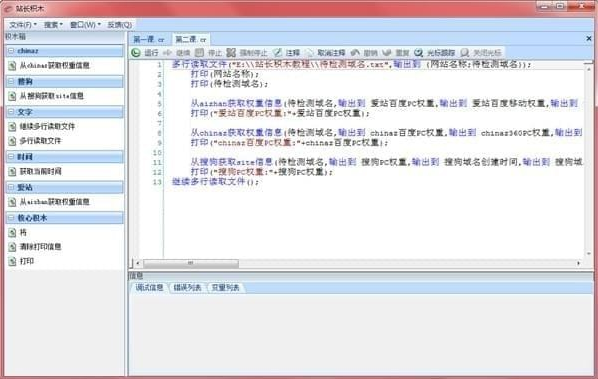Collapse the 搜狗 group
Screen dimensions: 598x379
[11, 81]
